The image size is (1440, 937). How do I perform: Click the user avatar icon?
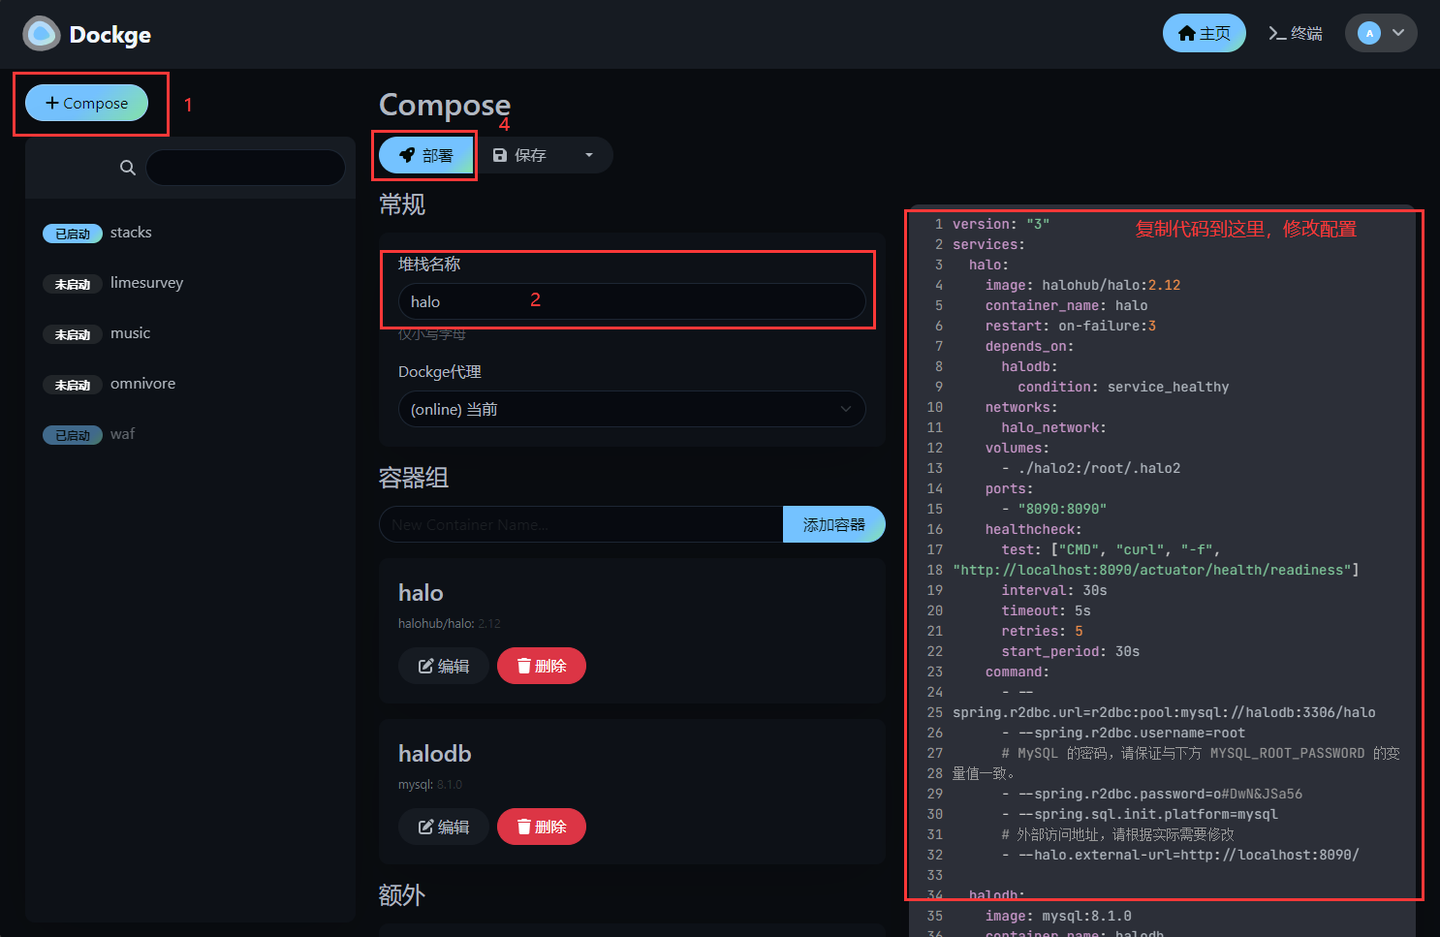[x=1369, y=34]
